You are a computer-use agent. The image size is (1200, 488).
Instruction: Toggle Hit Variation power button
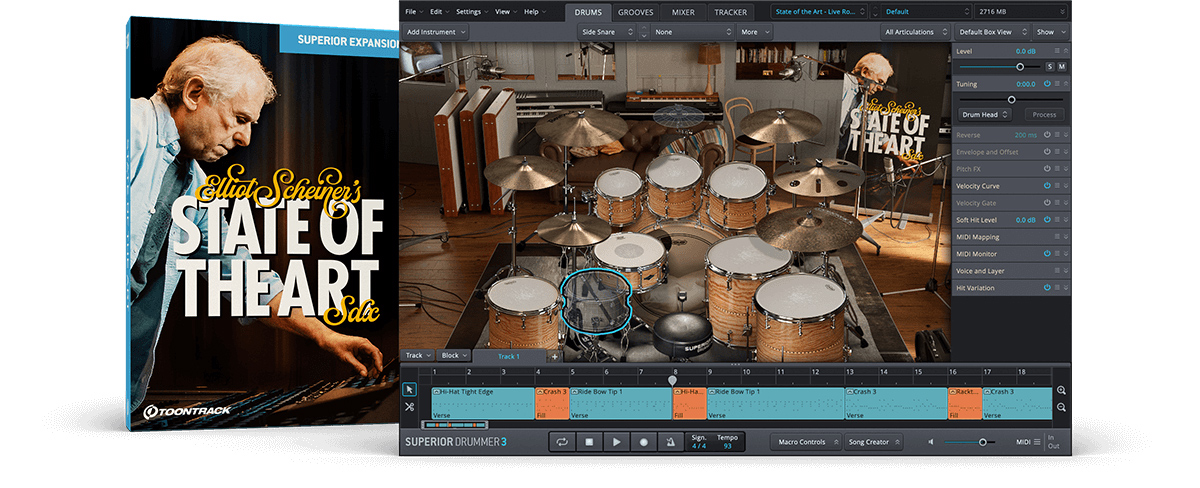point(1047,288)
